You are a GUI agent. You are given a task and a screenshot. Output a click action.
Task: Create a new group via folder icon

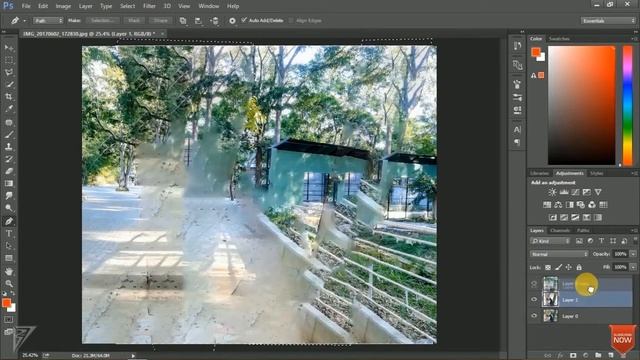point(598,356)
